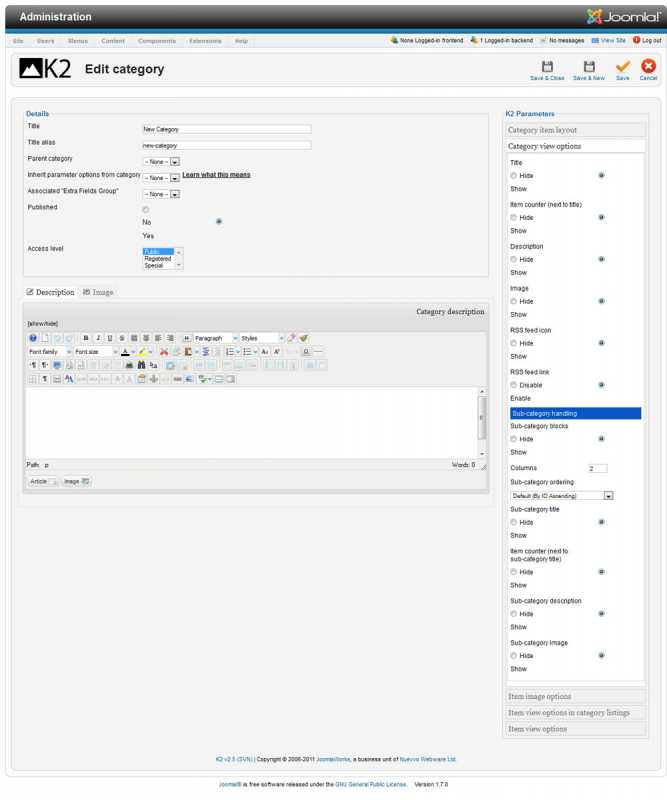Click the Title alias input field
Image resolution: width=667 pixels, height=800 pixels.
click(227, 146)
